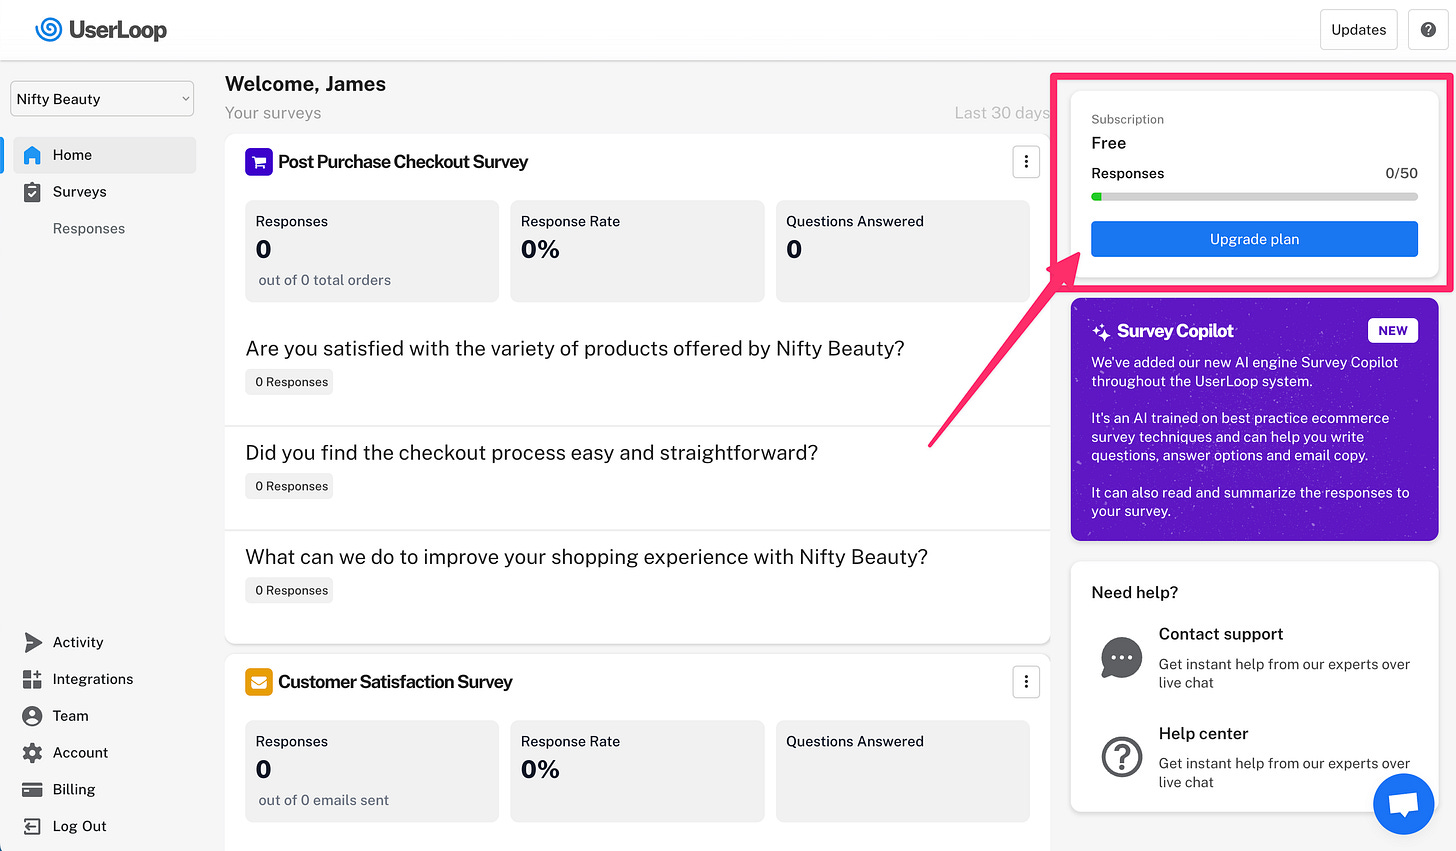Click the Upgrade plan button
Image resolution: width=1456 pixels, height=851 pixels.
pyautogui.click(x=1254, y=239)
